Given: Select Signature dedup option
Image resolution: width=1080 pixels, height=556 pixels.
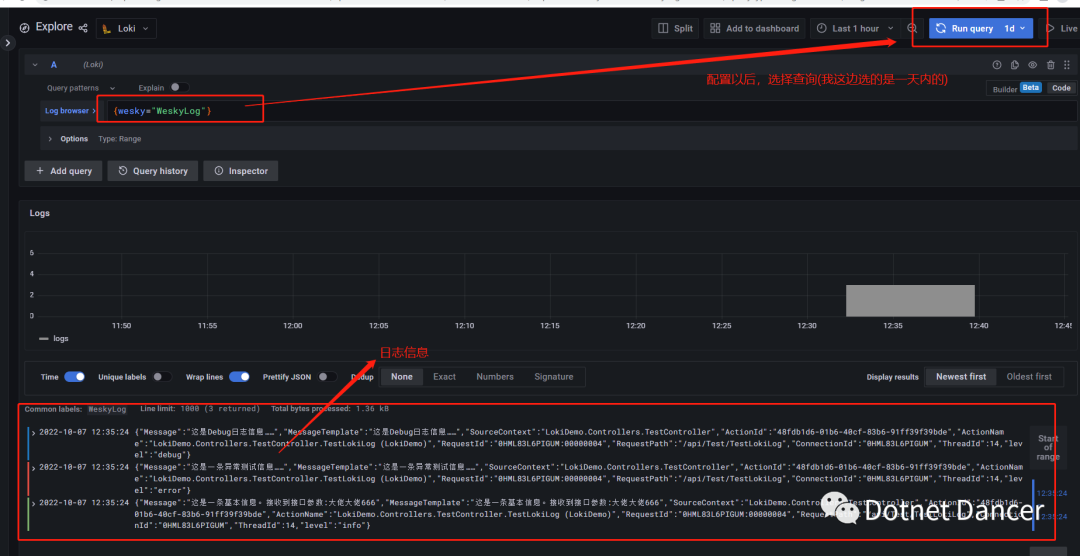Looking at the screenshot, I should tap(554, 377).
